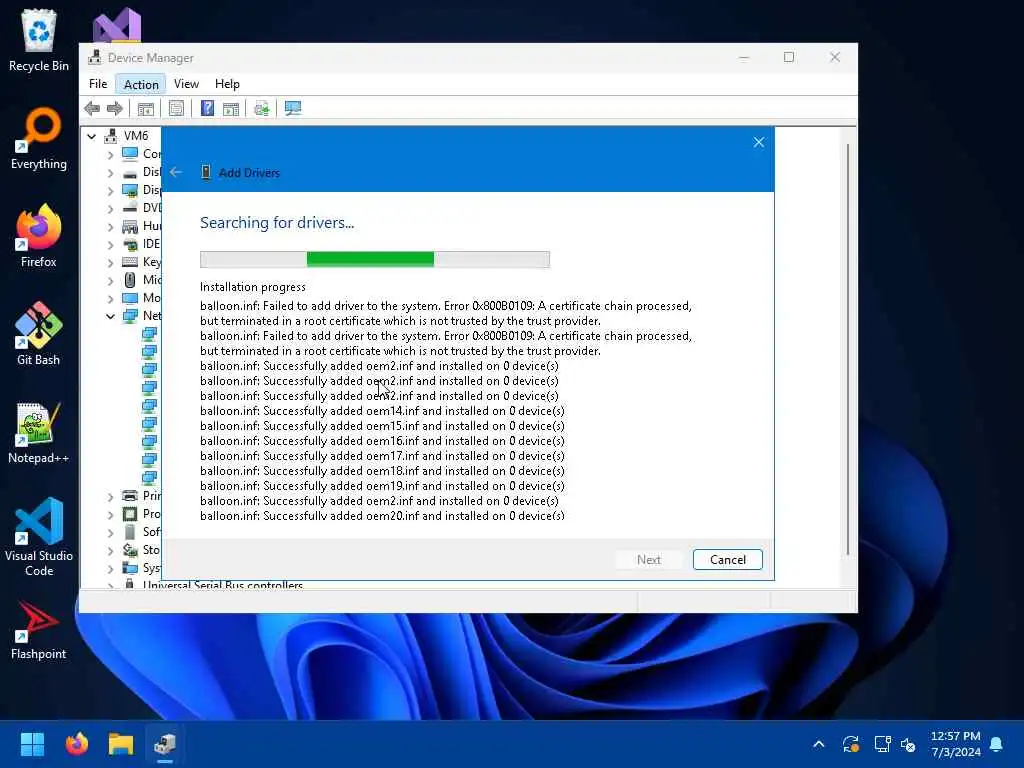Expand the Disk drives category chevron
This screenshot has height=768, width=1024.
point(110,173)
